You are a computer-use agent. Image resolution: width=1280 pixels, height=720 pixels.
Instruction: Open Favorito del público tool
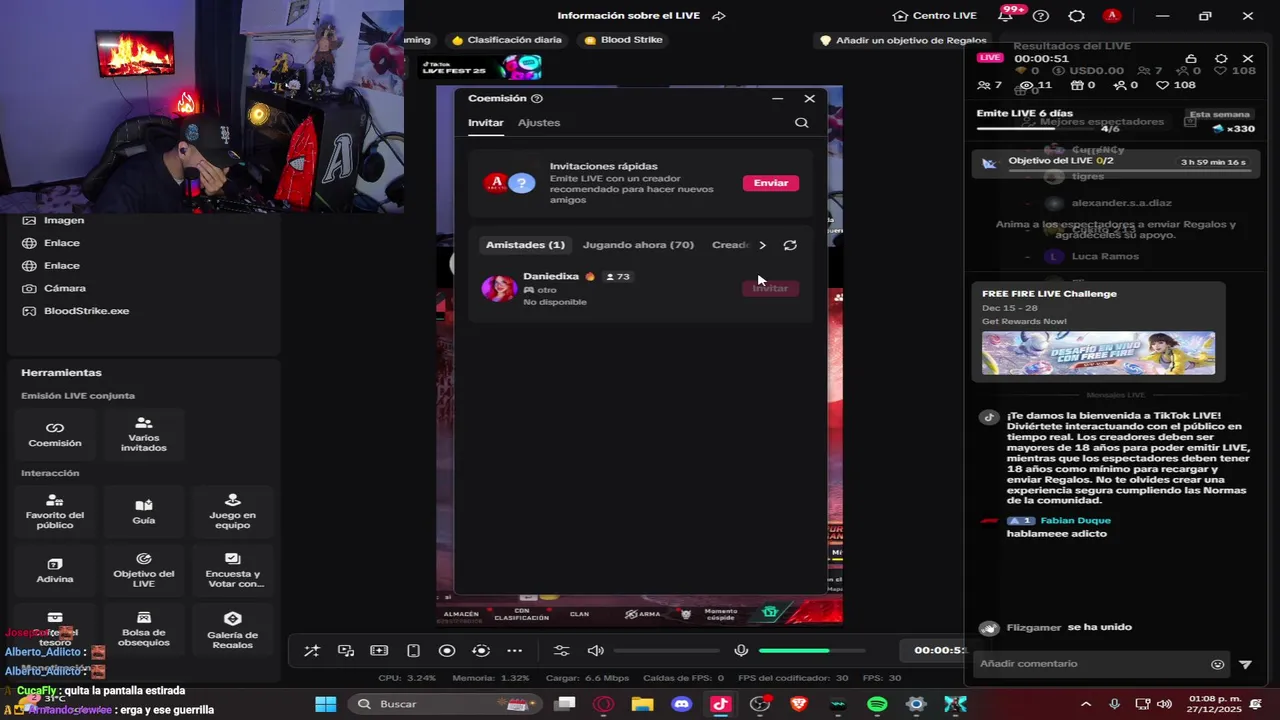[x=55, y=511]
